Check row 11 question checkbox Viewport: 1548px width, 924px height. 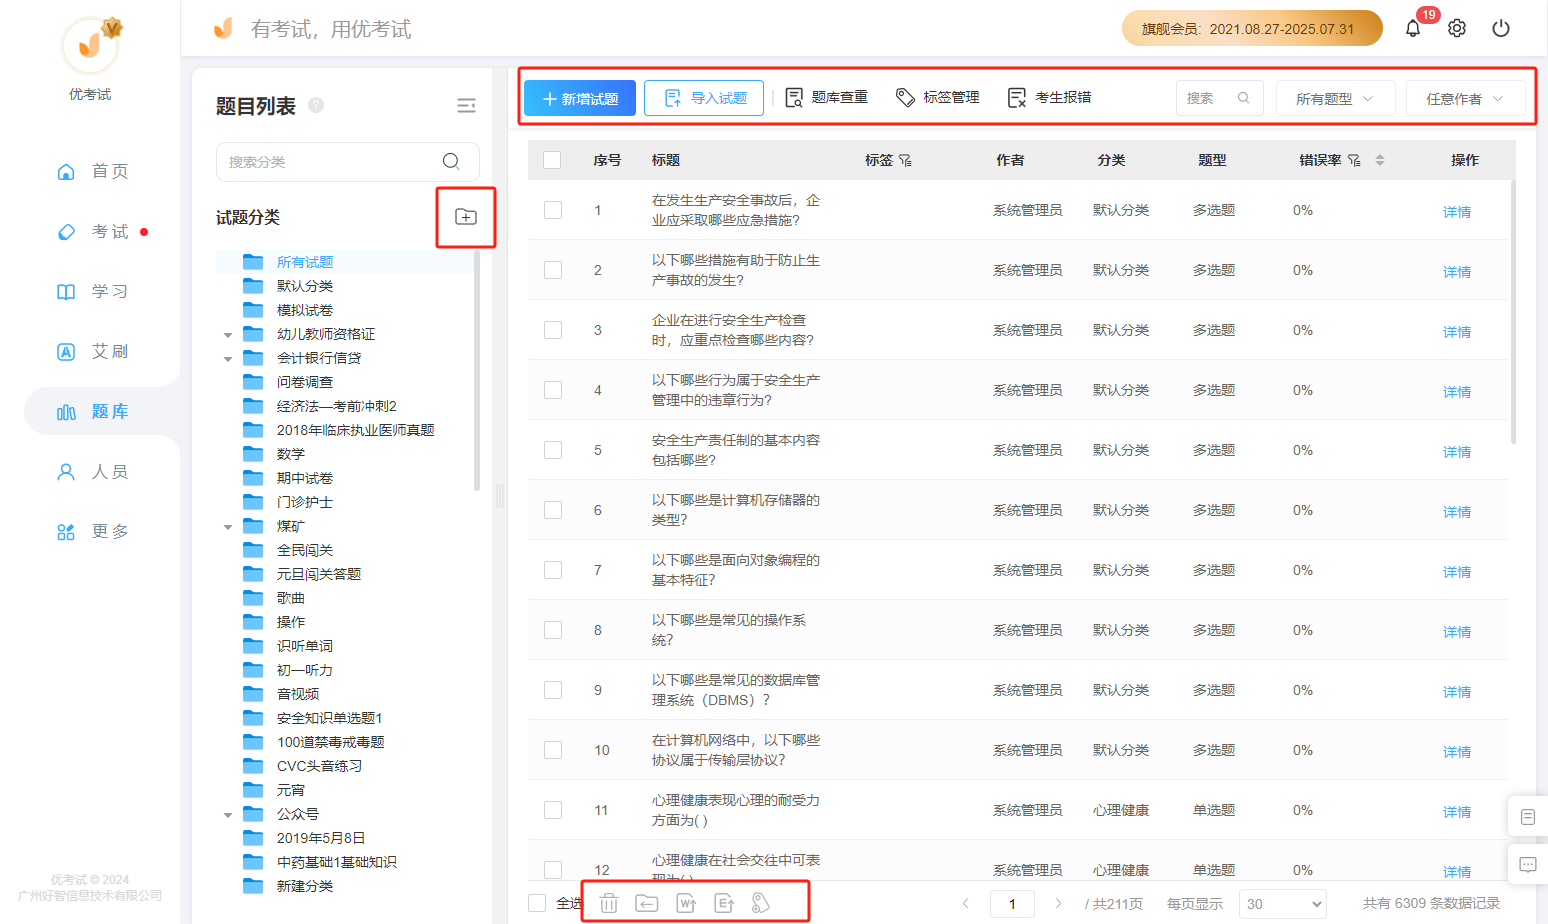[x=553, y=810]
